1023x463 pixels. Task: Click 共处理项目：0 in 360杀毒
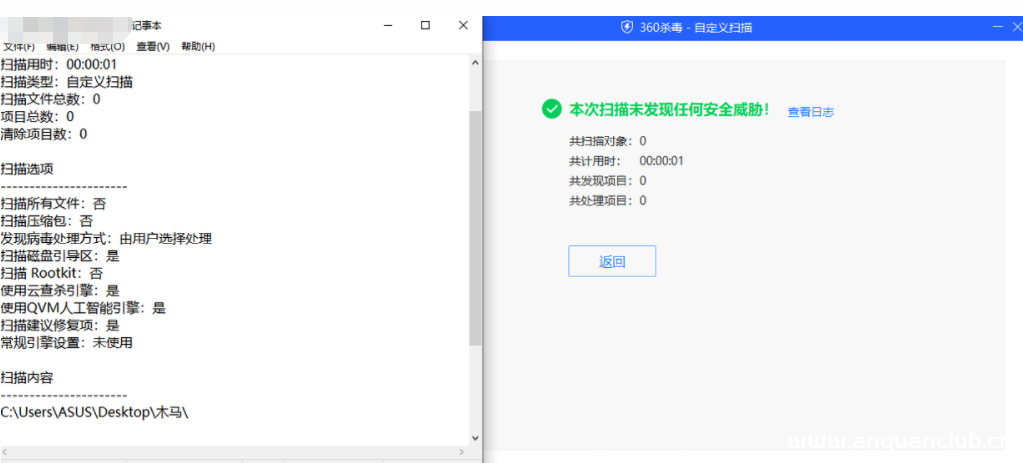[x=607, y=200]
